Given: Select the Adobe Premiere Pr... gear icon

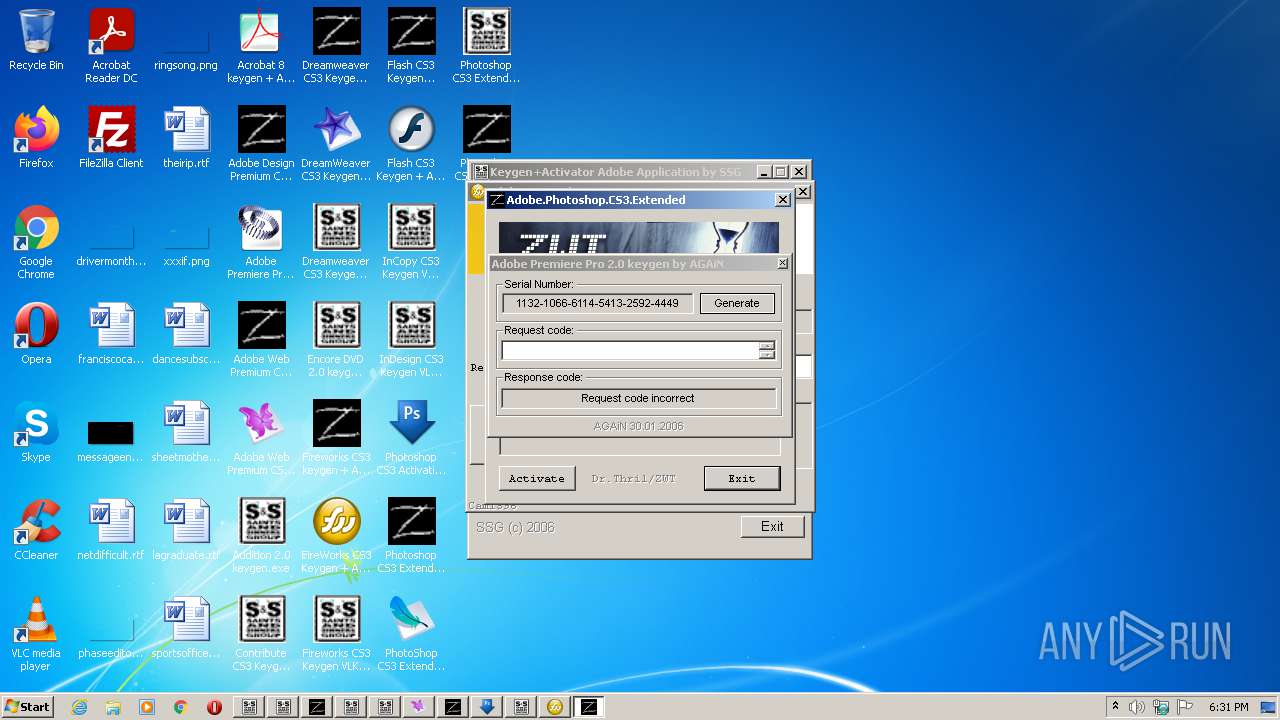Looking at the screenshot, I should point(261,242).
